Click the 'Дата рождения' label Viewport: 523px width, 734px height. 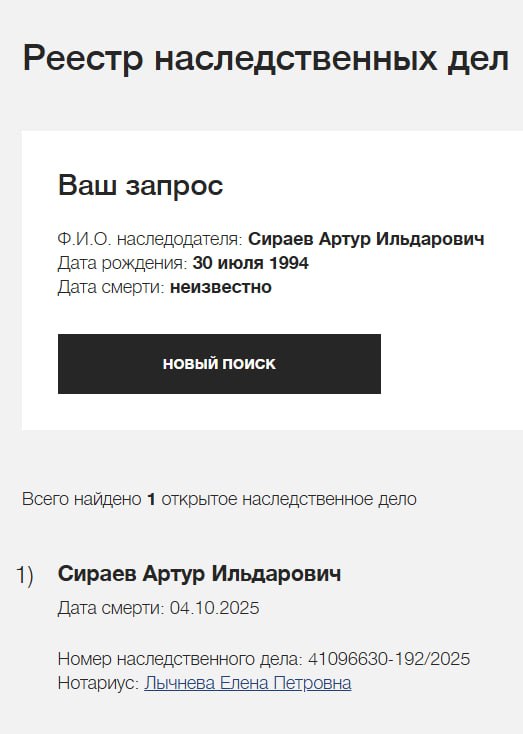pos(123,263)
